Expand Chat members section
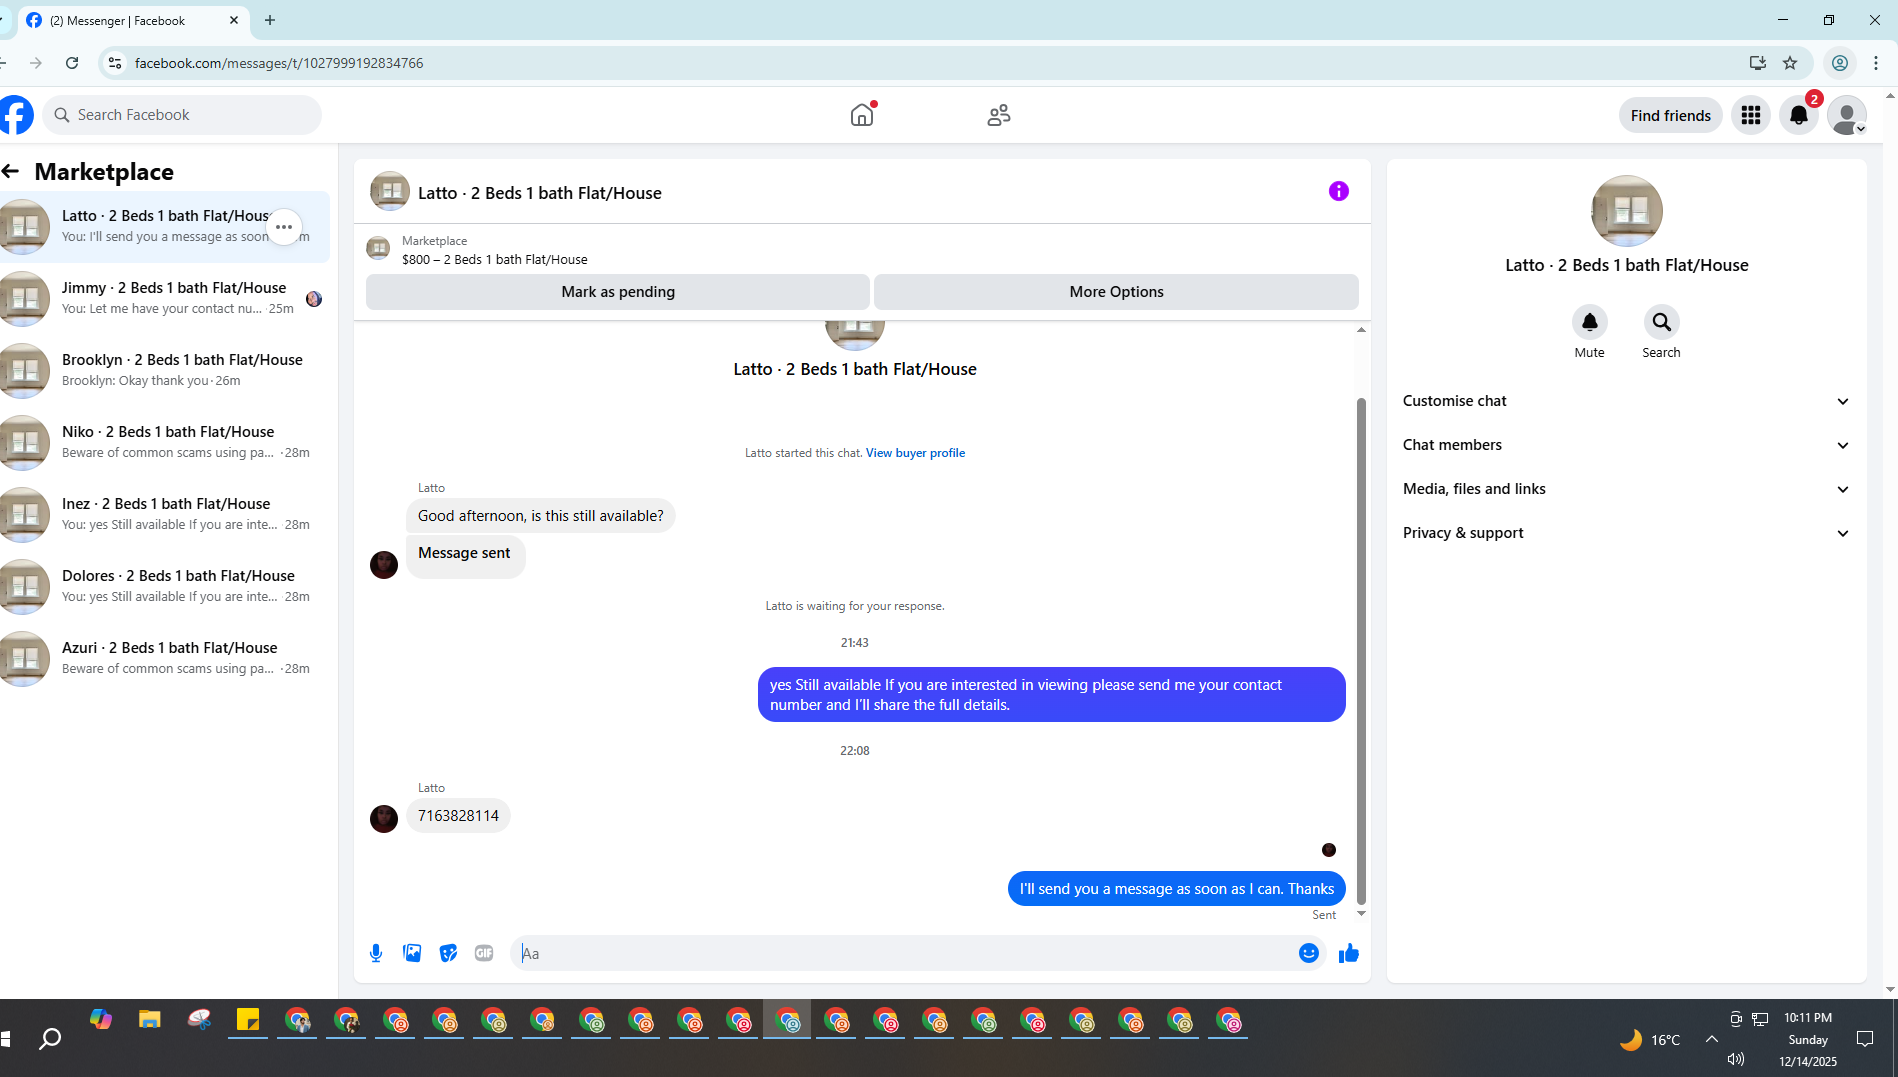Screen dimensions: 1898x1077 pos(1626,445)
